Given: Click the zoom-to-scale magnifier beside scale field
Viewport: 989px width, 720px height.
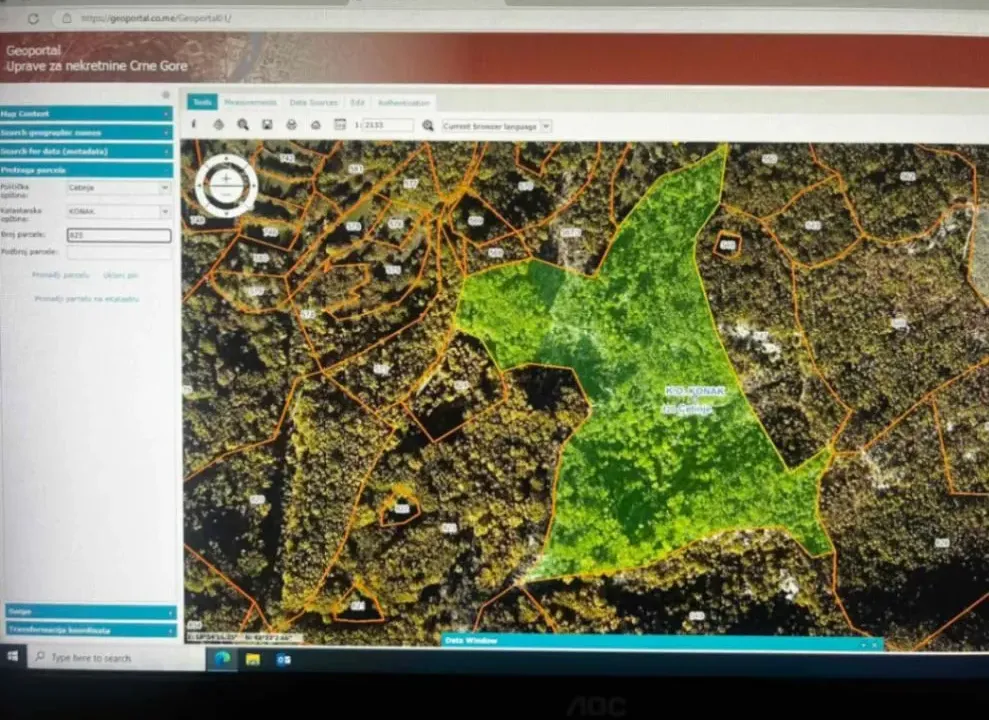Looking at the screenshot, I should tap(428, 126).
